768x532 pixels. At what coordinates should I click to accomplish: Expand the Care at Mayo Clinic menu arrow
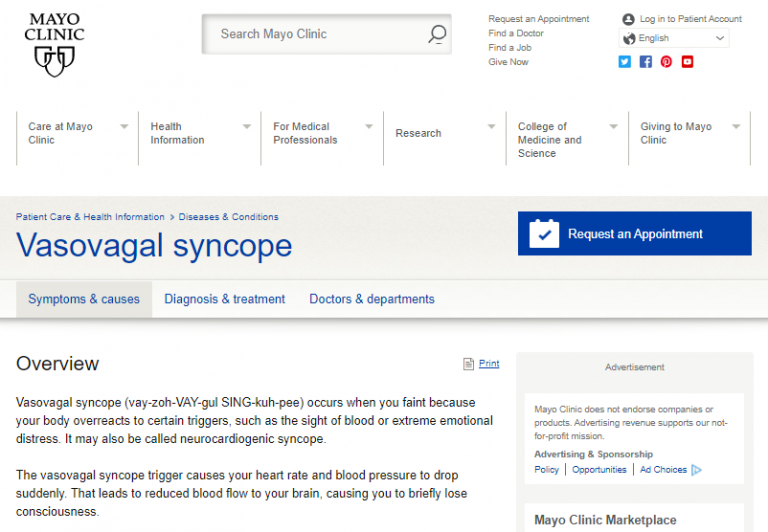click(x=124, y=126)
